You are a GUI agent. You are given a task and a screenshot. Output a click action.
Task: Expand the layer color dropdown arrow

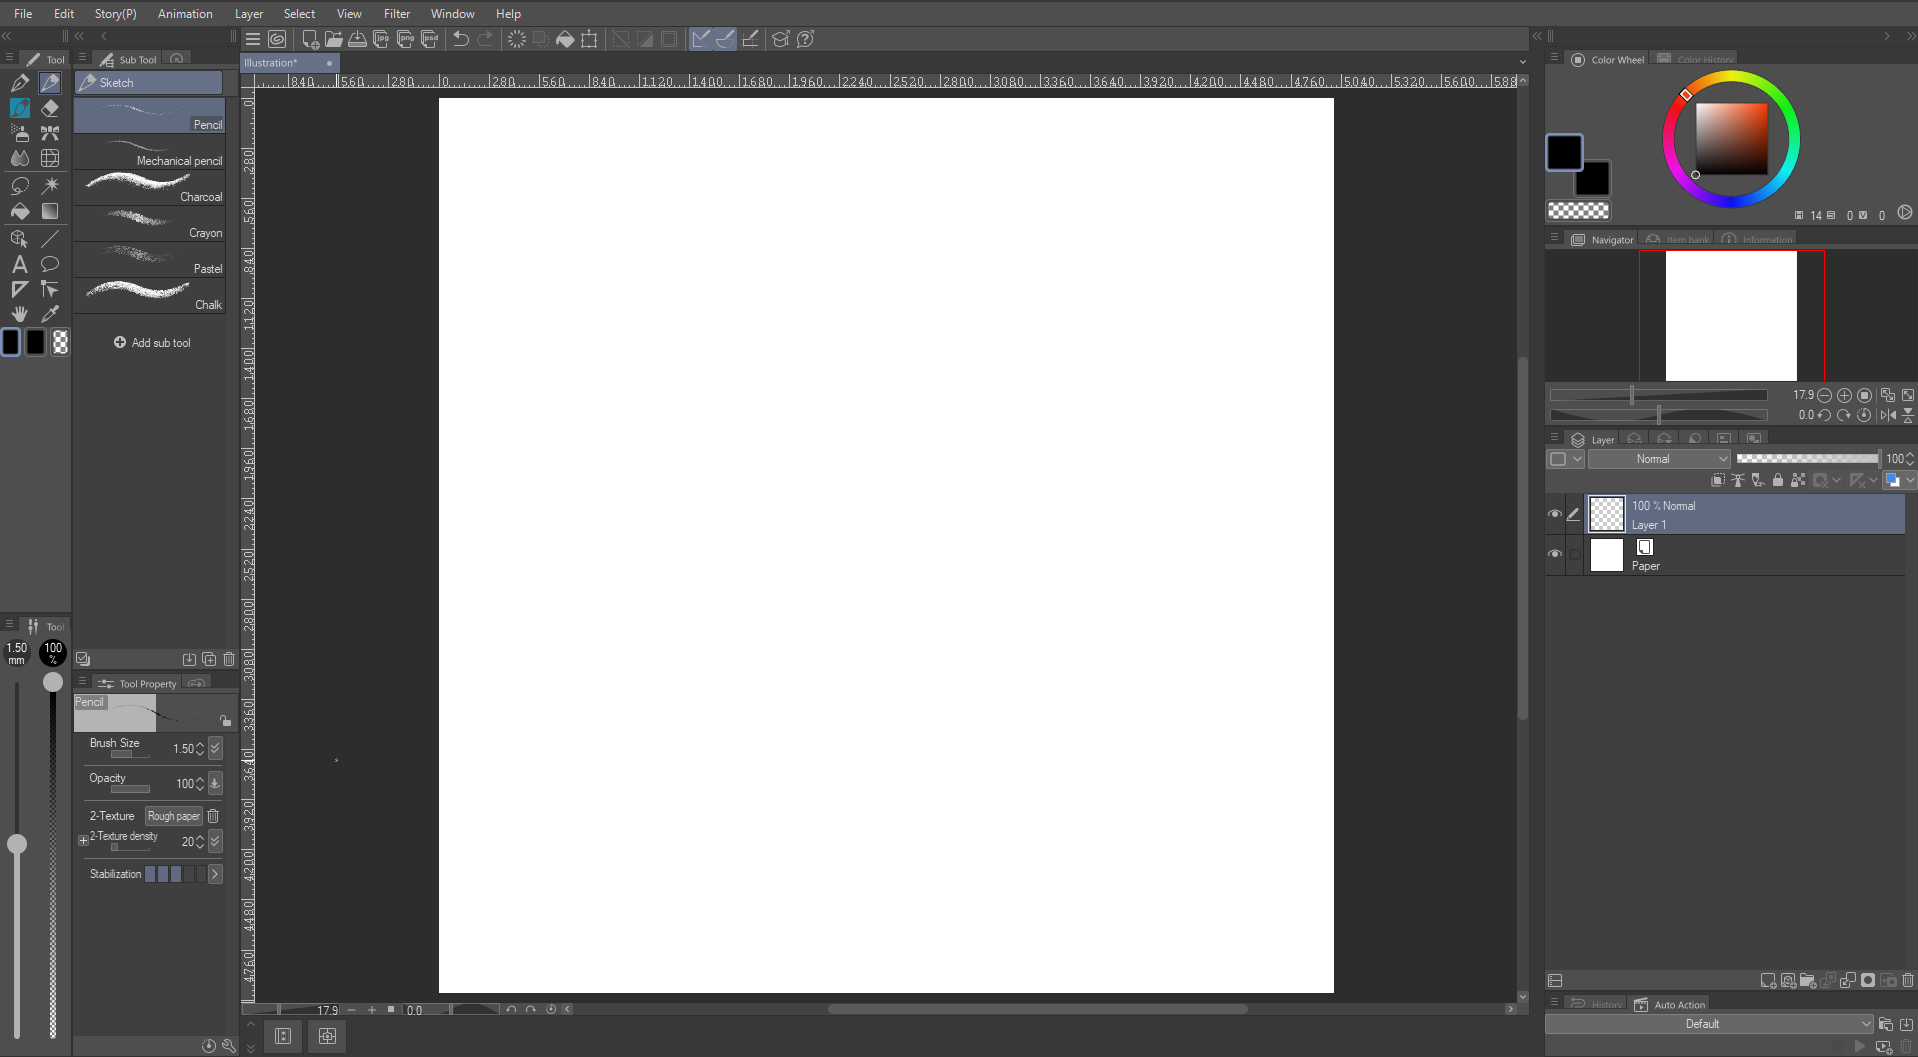pyautogui.click(x=1909, y=480)
